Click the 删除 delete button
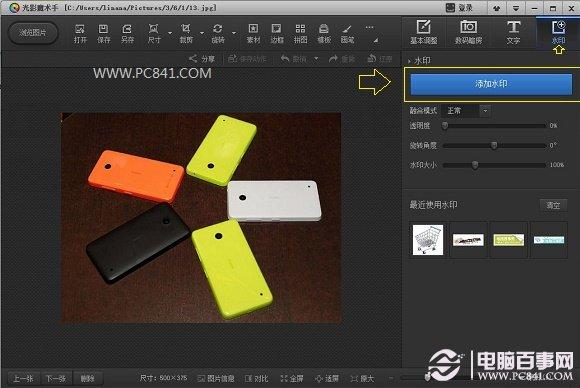This screenshot has width=580, height=388. [x=87, y=378]
